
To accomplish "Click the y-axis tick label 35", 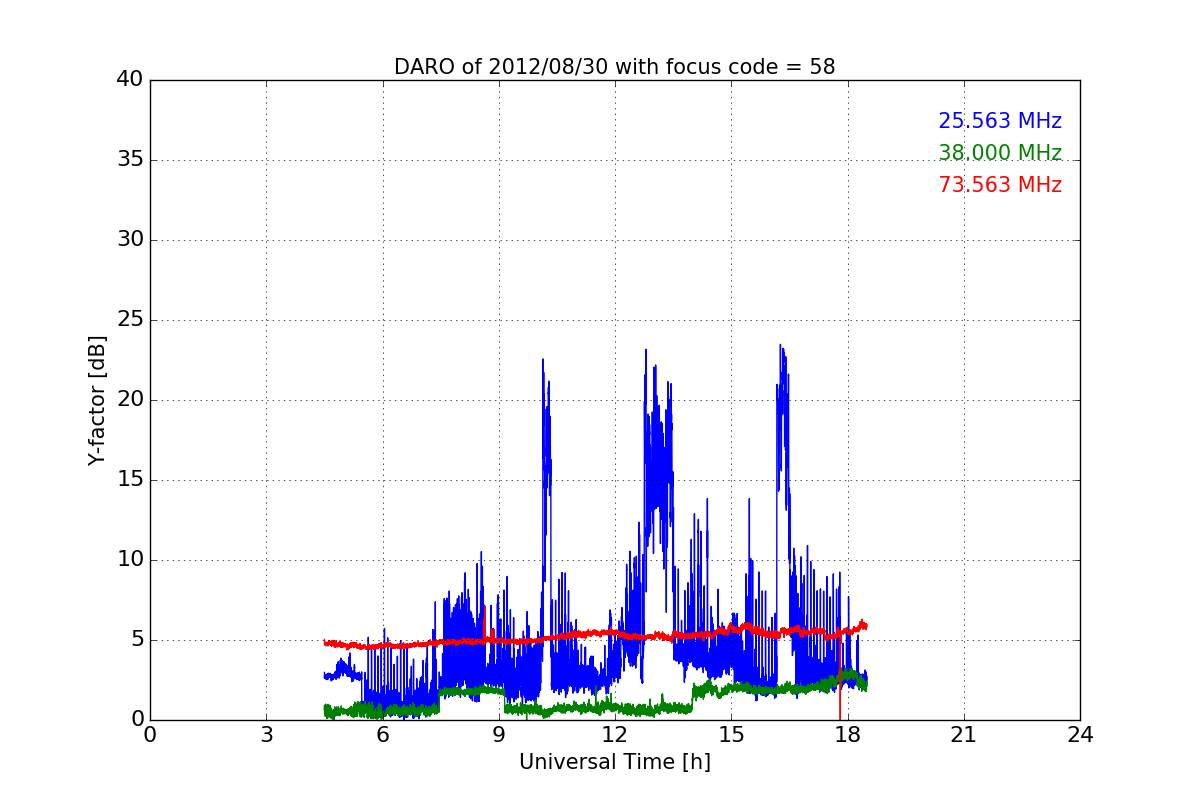I will point(130,160).
